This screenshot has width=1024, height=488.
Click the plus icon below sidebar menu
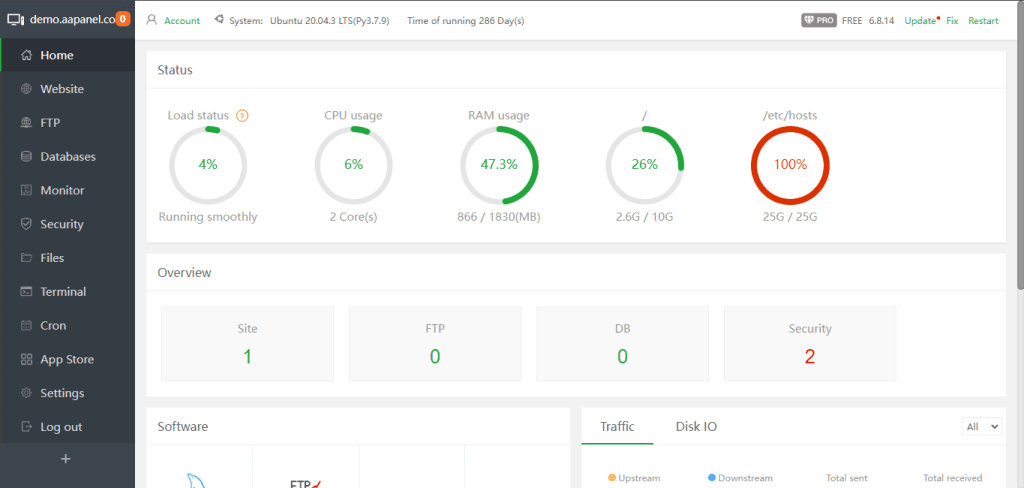tap(65, 459)
